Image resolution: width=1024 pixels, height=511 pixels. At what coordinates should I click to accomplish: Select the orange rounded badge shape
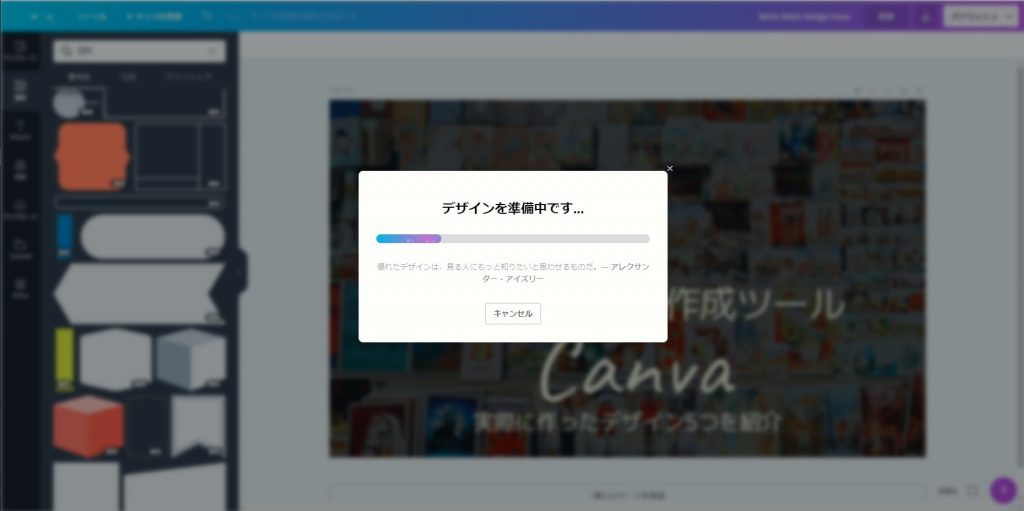91,157
